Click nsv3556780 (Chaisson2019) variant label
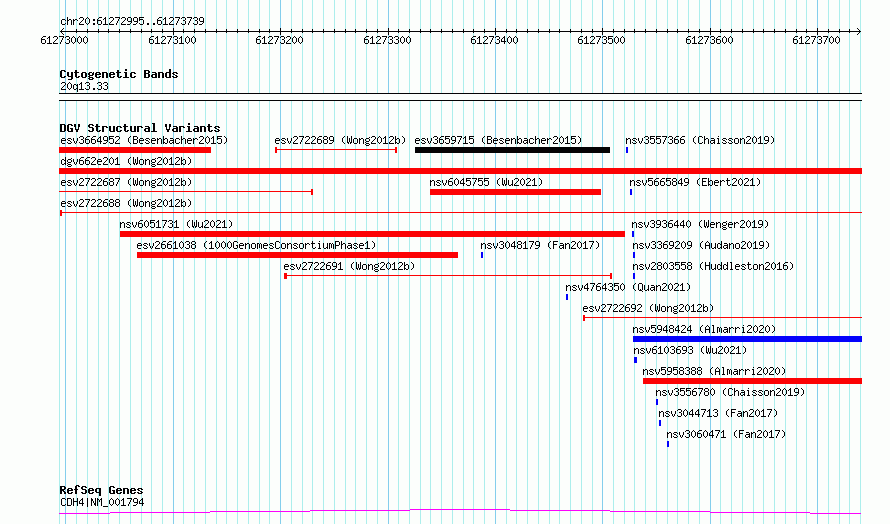Viewport: 890px width, 524px height. 730,392
